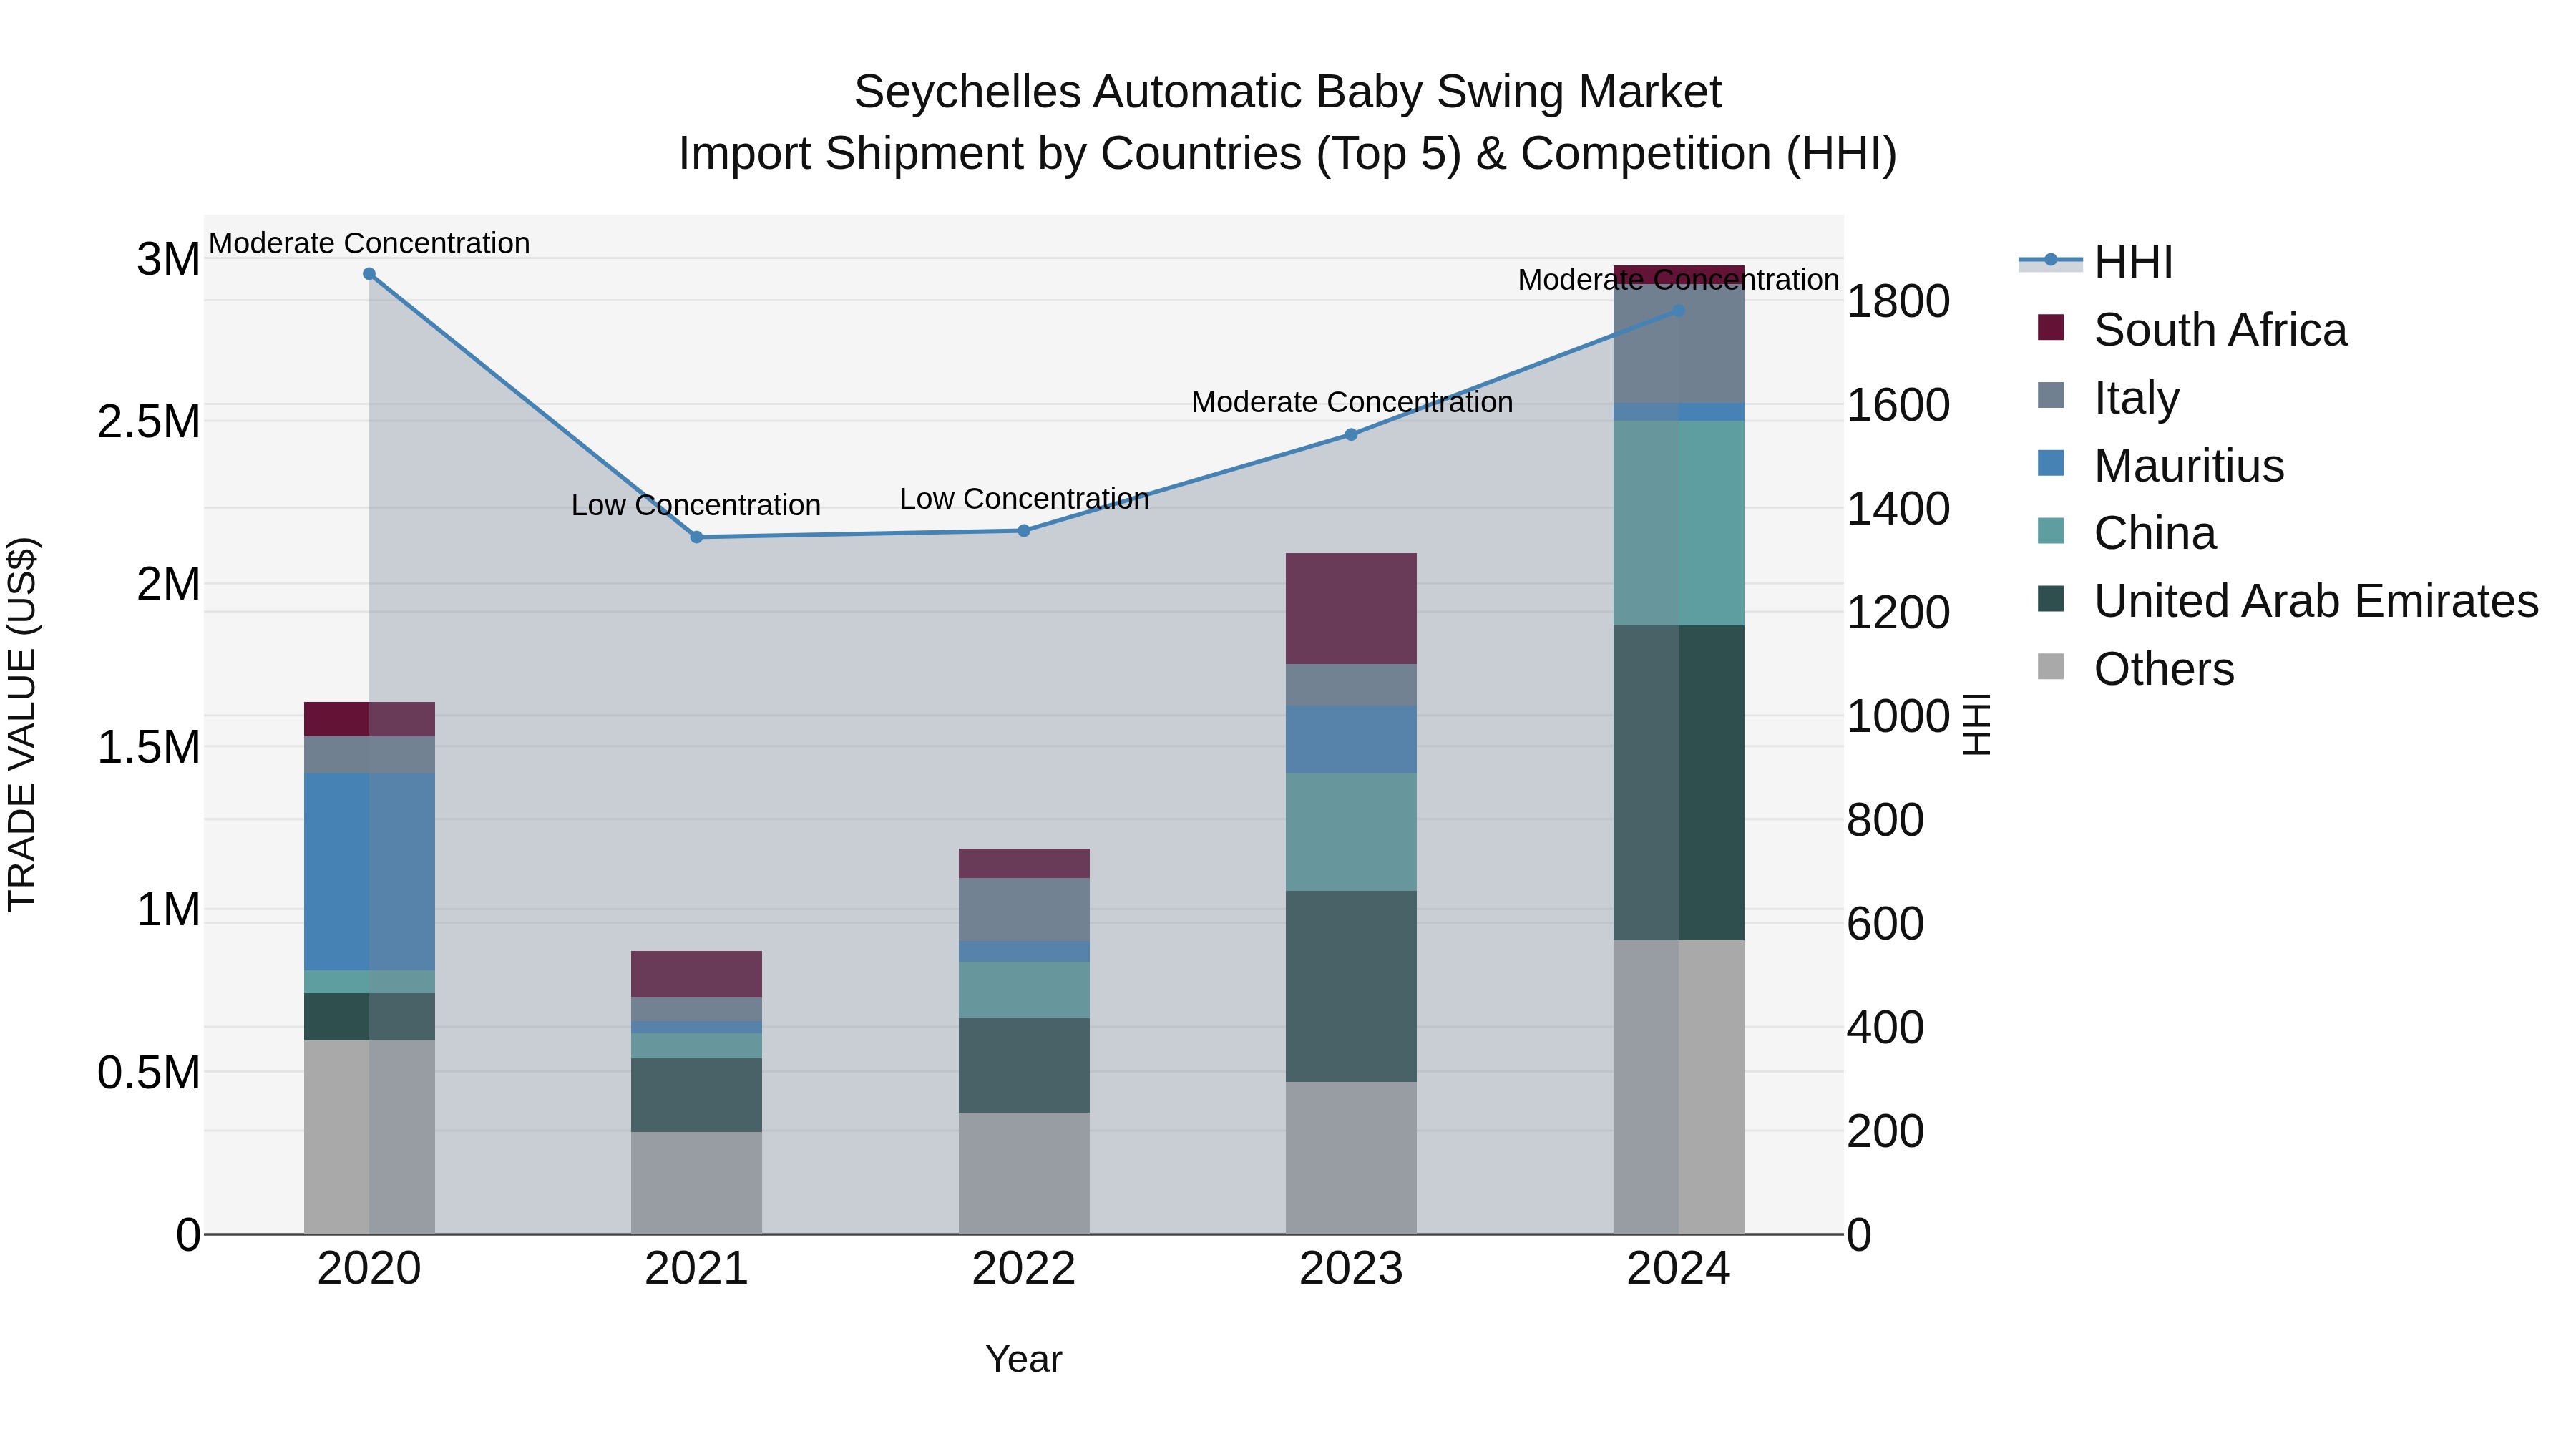Click Mauritius segment in 2023 bar
The image size is (2576, 1449).
click(1351, 739)
